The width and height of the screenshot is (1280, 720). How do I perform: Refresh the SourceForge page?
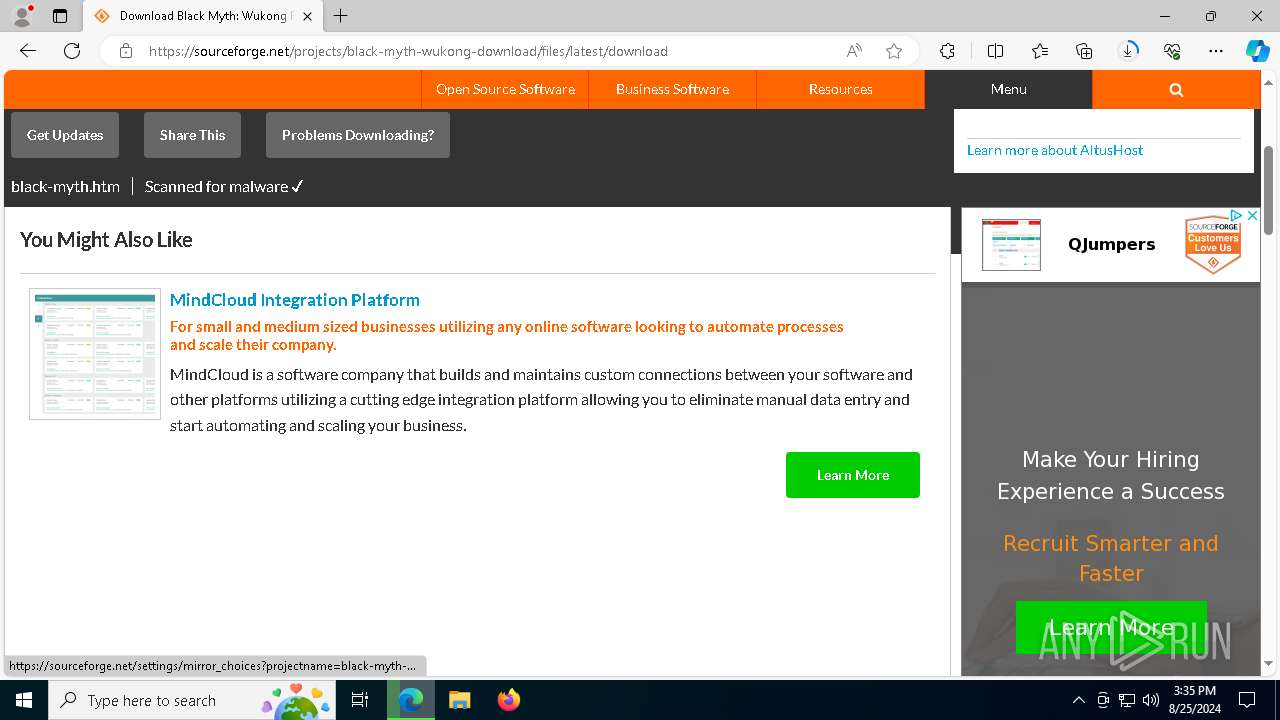tap(72, 51)
